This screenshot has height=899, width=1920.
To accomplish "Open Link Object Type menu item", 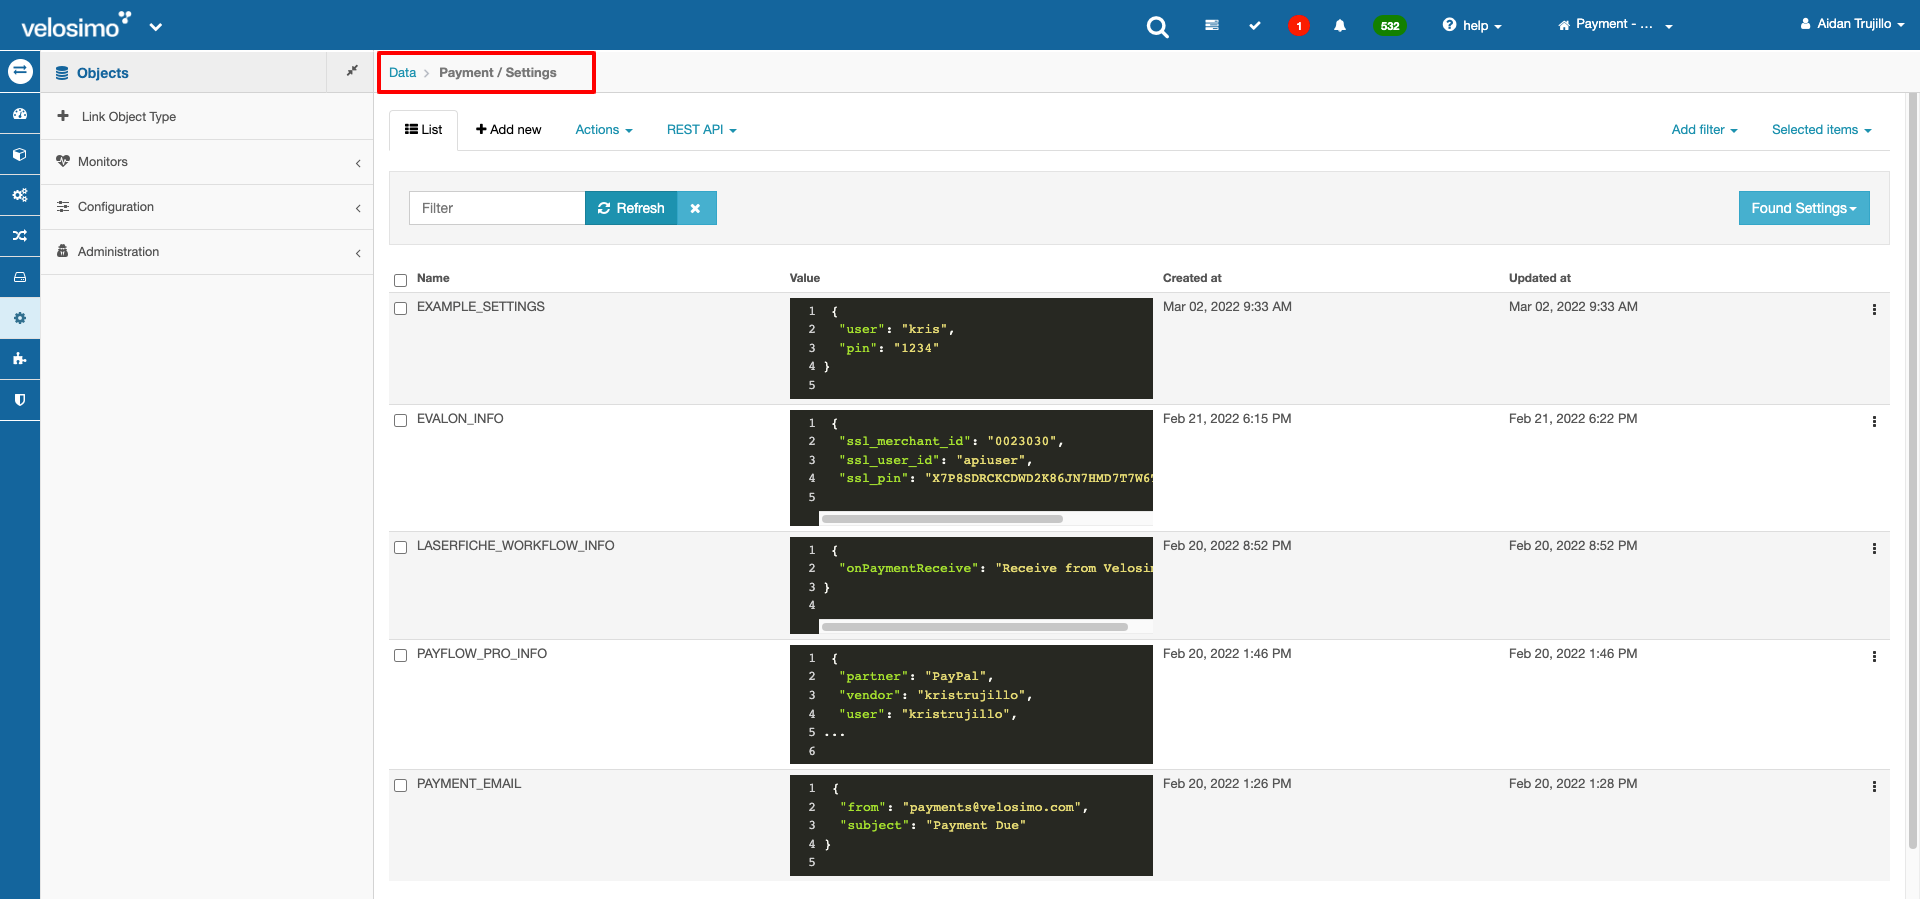I will click(x=207, y=116).
